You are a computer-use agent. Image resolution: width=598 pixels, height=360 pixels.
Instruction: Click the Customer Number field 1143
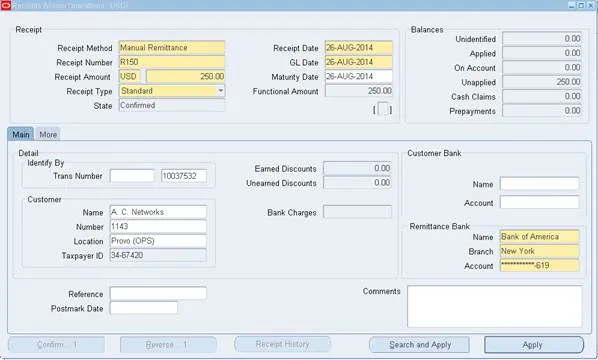(158, 227)
